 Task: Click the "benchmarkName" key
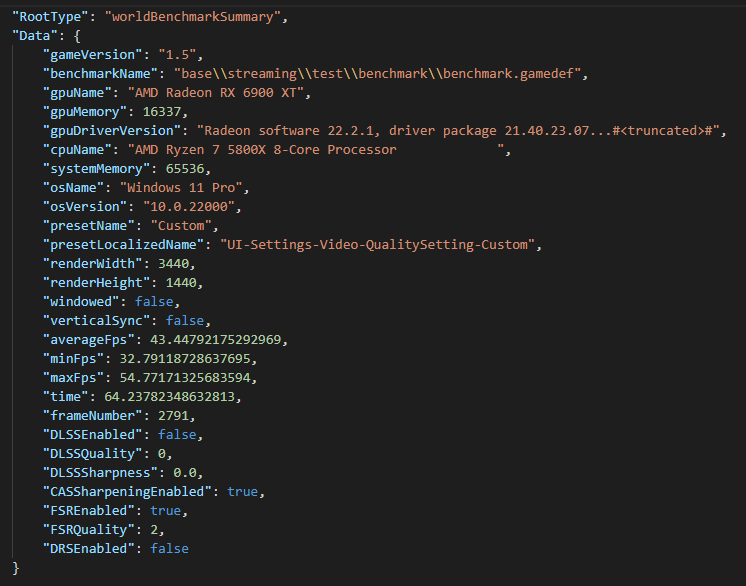tap(100, 74)
